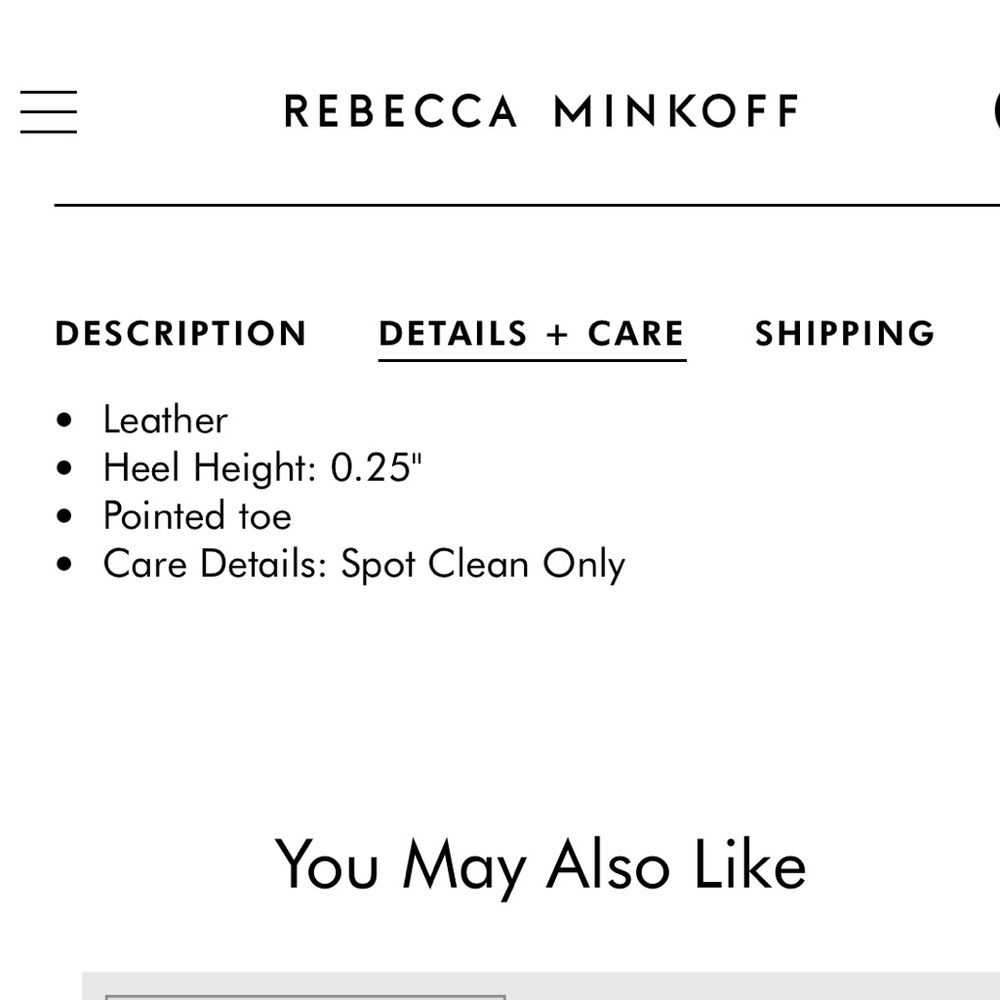The height and width of the screenshot is (1000, 1000).
Task: Select the Details + Care tab
Action: 532,334
